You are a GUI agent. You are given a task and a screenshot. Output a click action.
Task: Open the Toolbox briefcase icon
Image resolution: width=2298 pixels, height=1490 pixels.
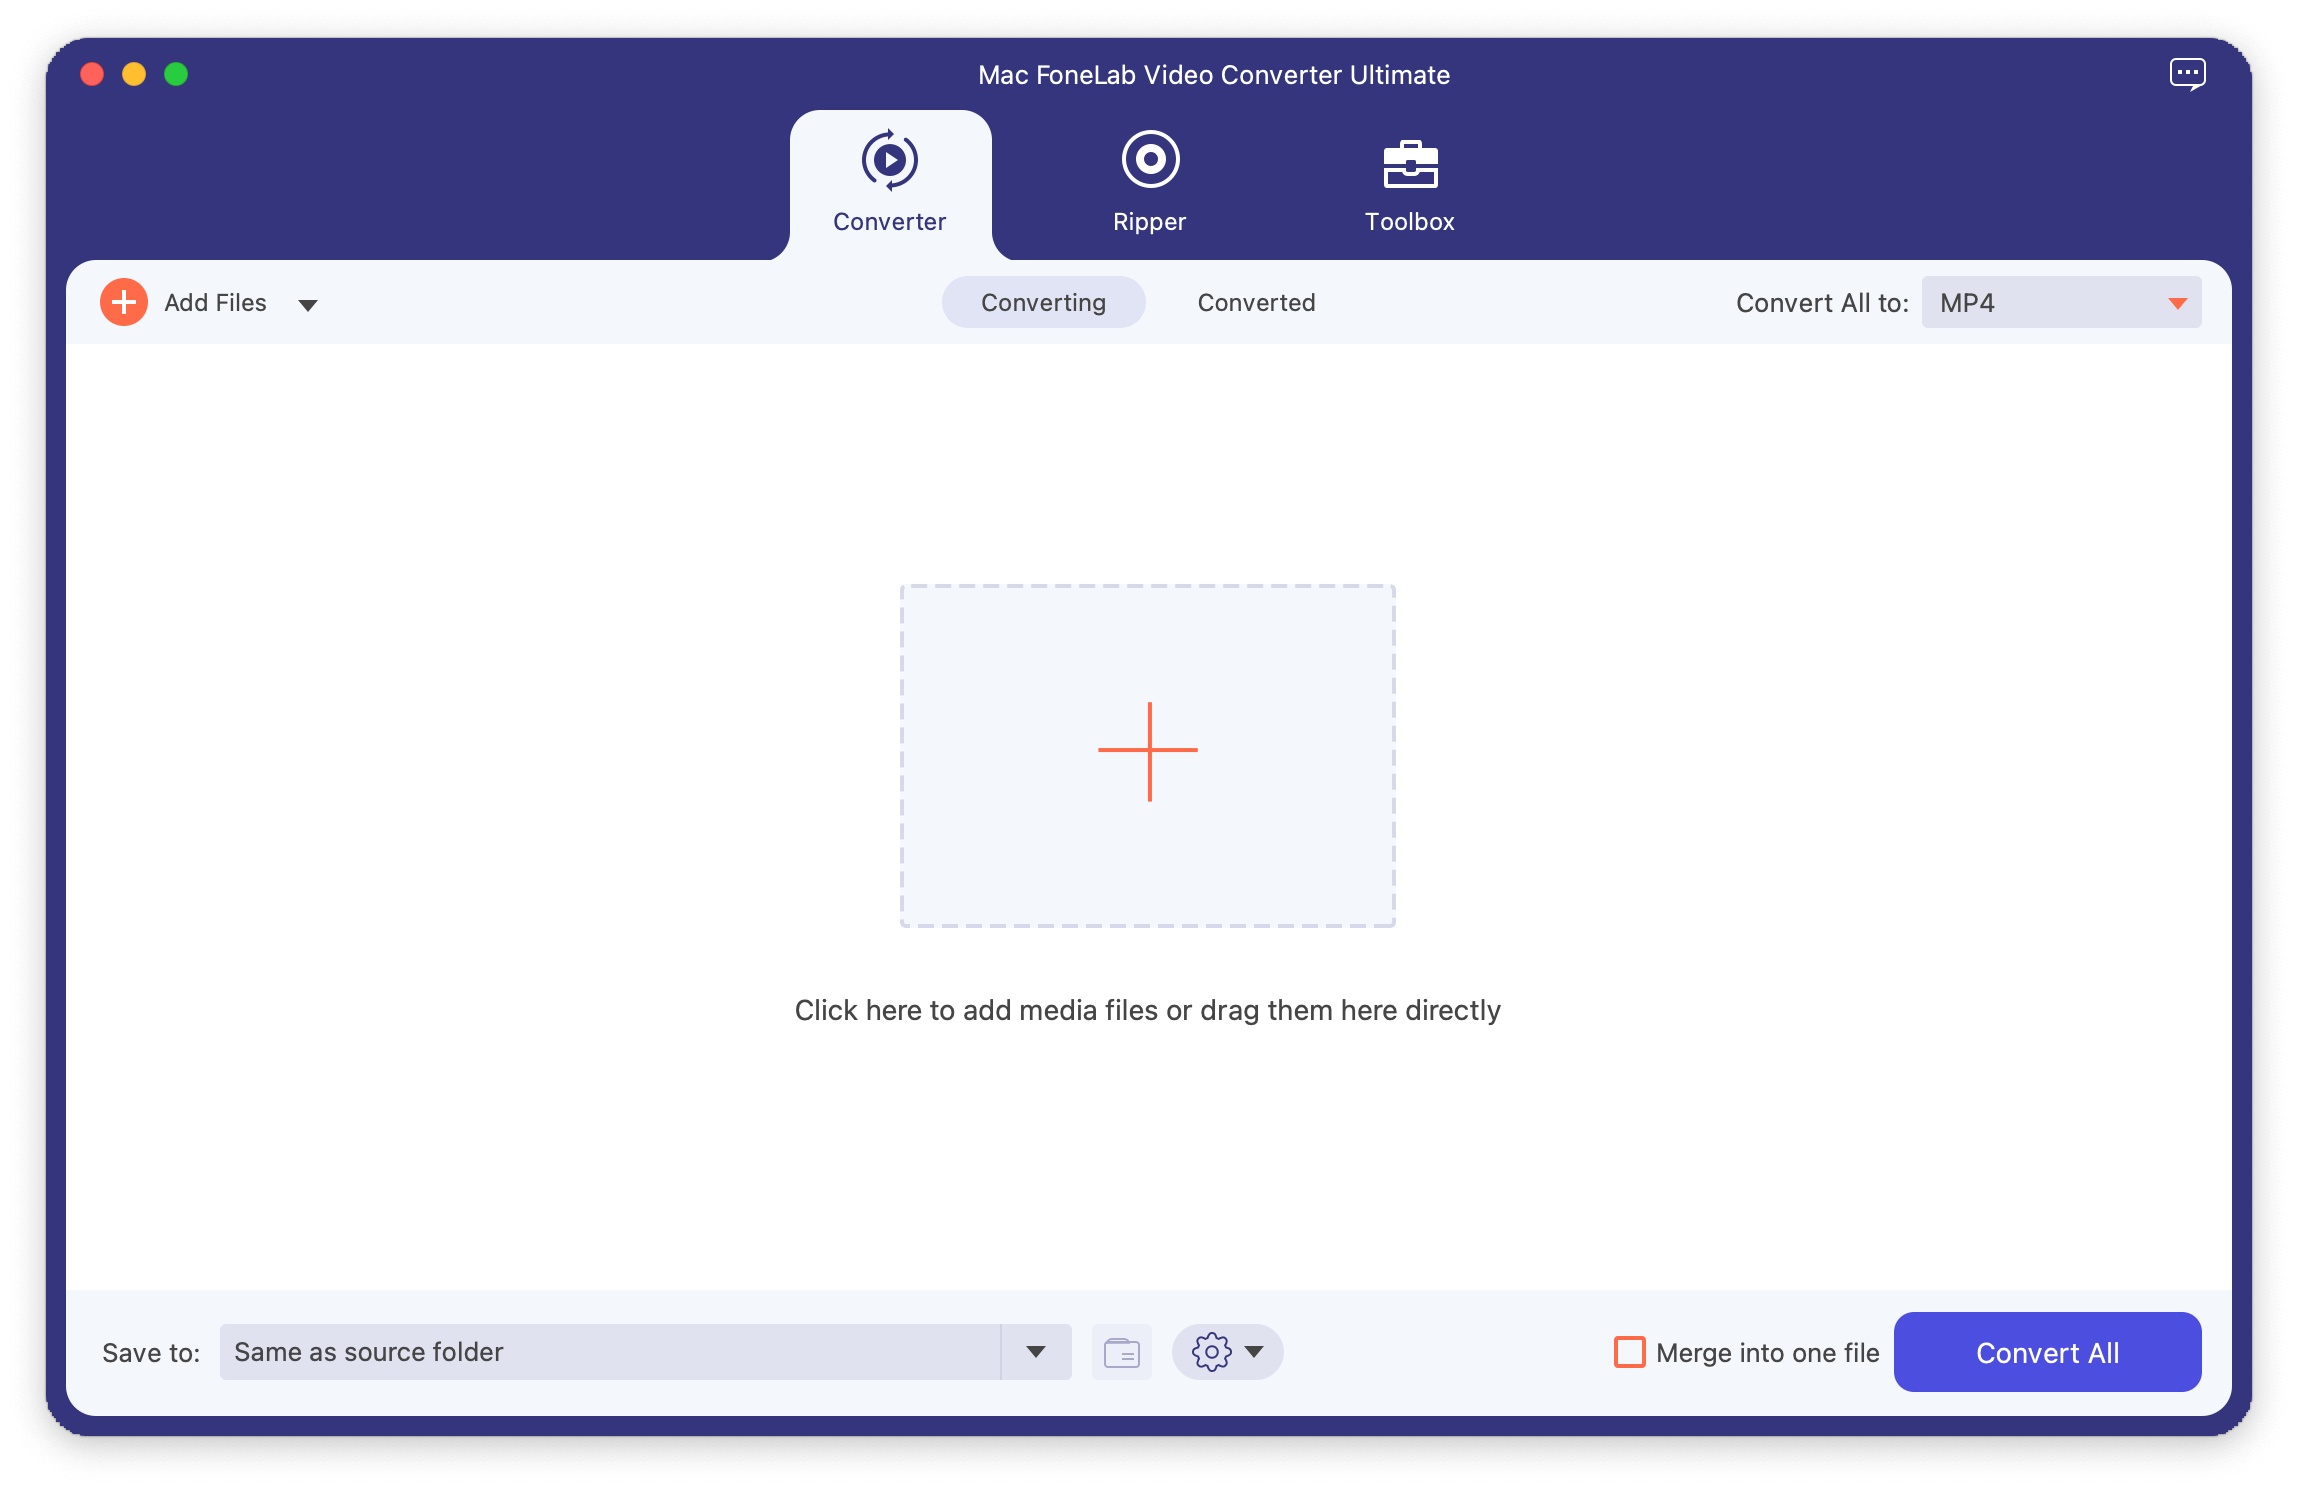(1410, 165)
